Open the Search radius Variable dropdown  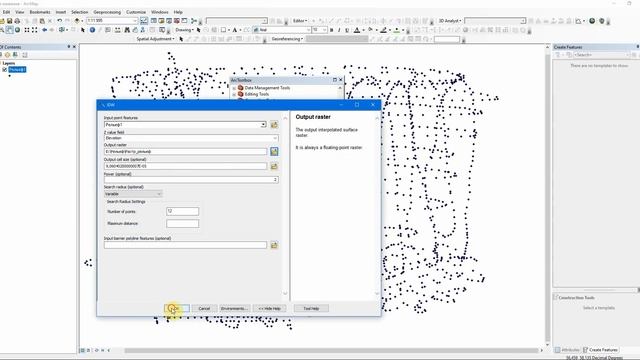159,194
